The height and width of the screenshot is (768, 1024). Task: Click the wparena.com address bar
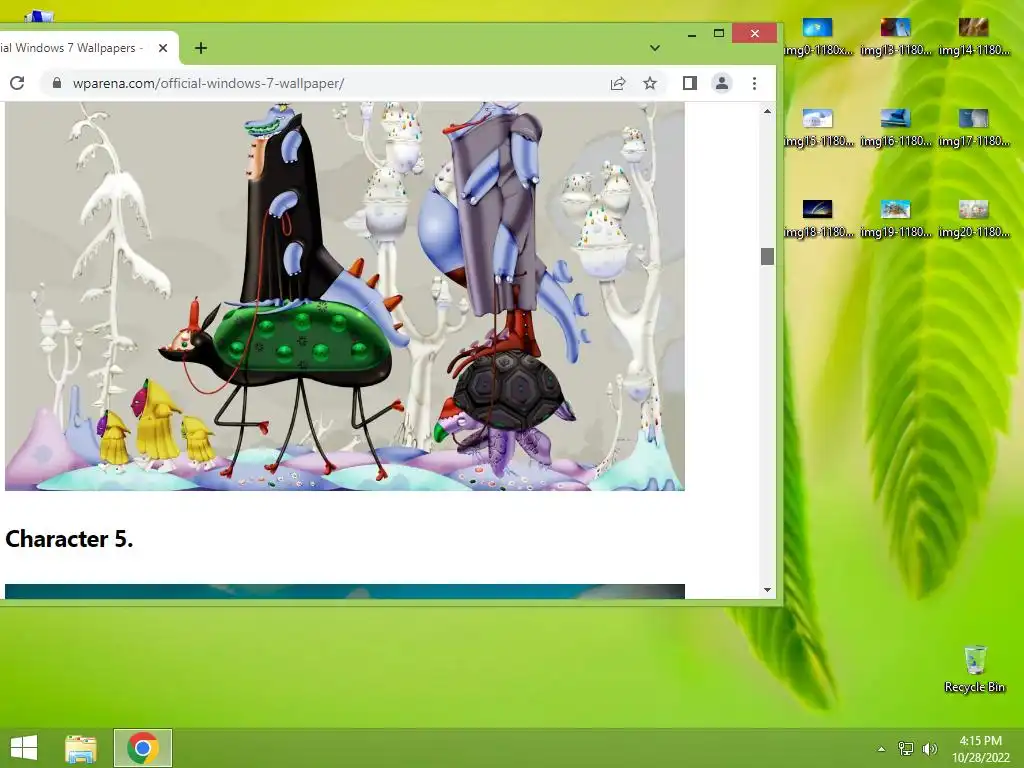point(327,83)
